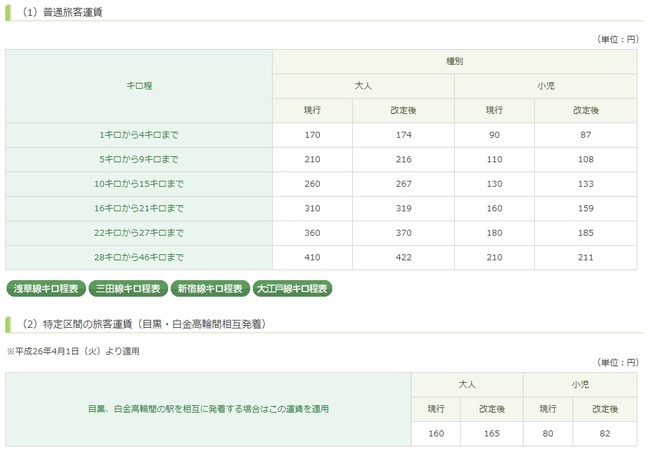Click adult fare value 210 in 5–9 km row
The image size is (650, 451).
point(312,159)
